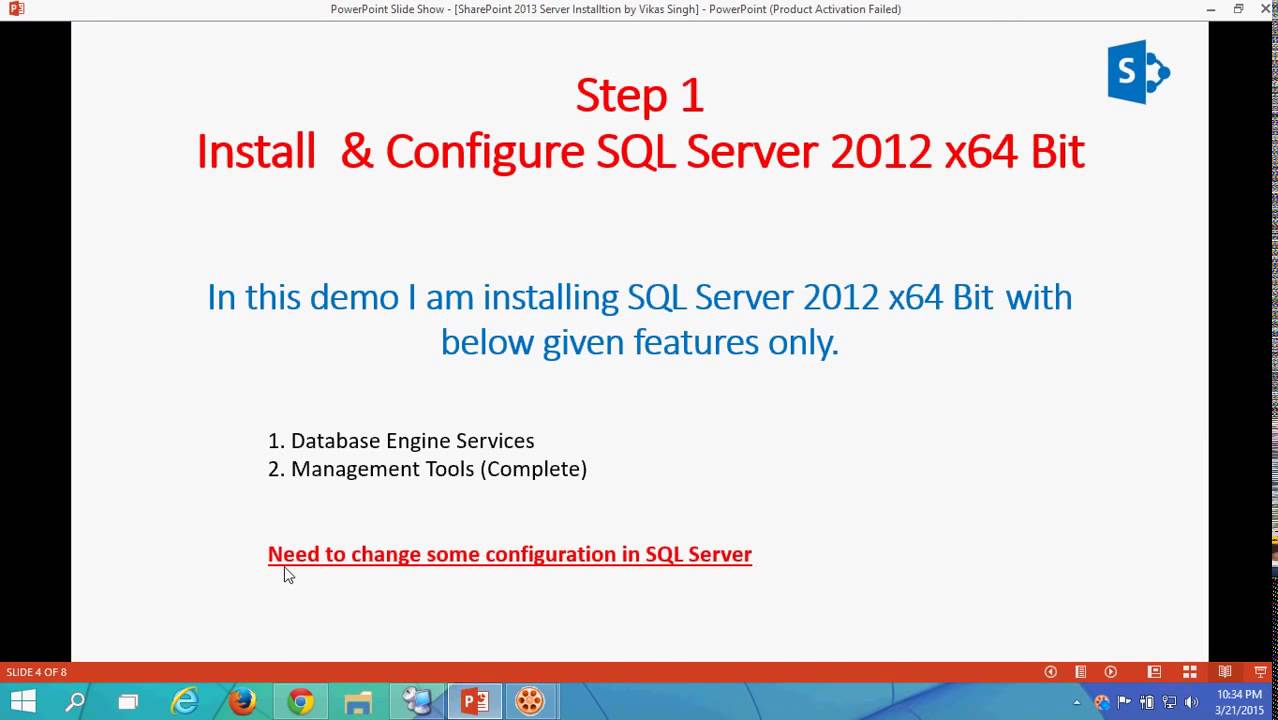Open network connection tray icon
The height and width of the screenshot is (720, 1278).
1168,702
